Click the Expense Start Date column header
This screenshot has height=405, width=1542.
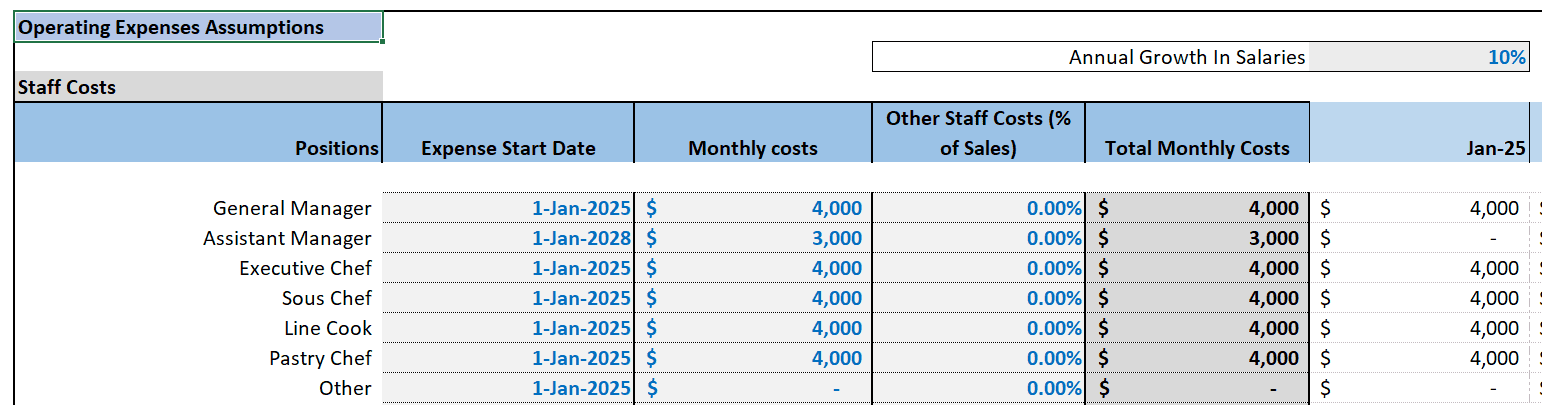[508, 133]
